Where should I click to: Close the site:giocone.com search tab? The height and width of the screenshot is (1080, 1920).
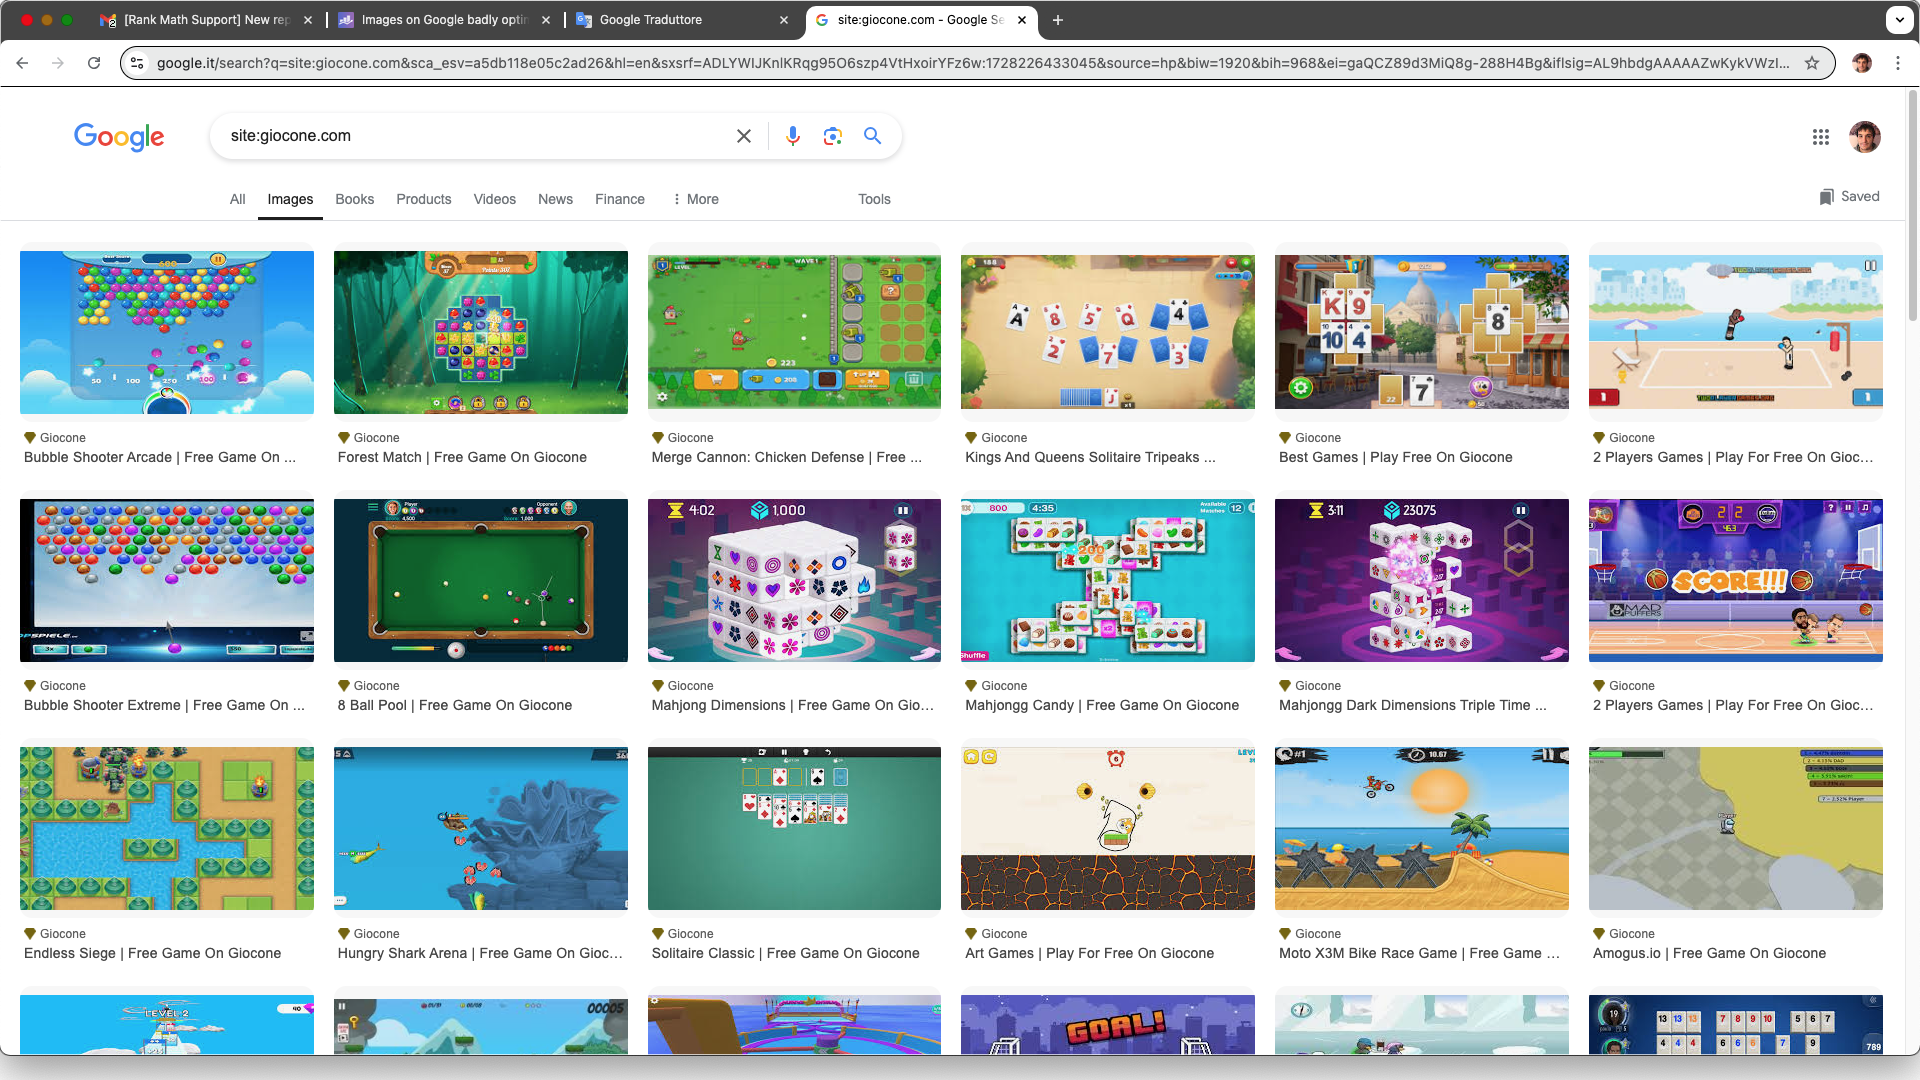1022,20
